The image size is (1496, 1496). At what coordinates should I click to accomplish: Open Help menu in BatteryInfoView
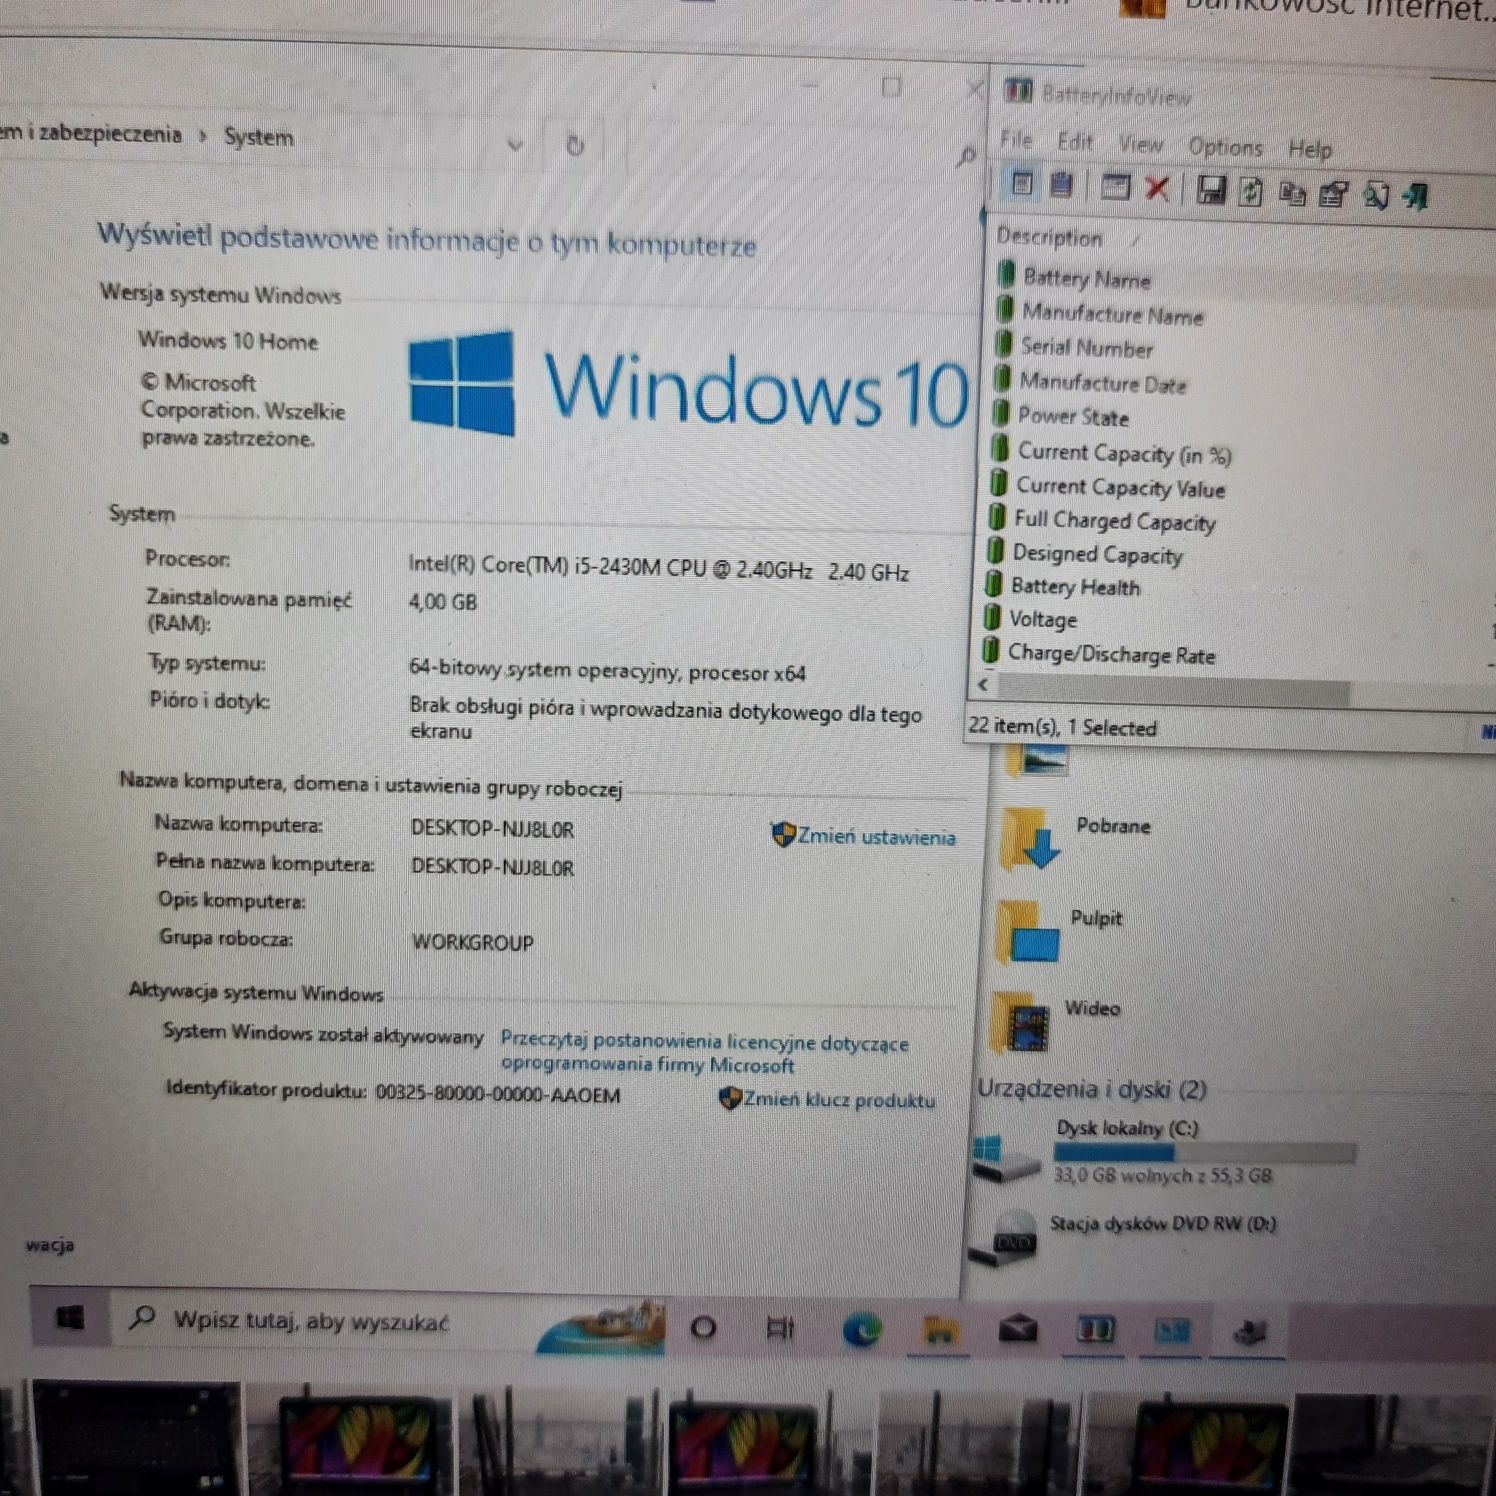click(1309, 150)
